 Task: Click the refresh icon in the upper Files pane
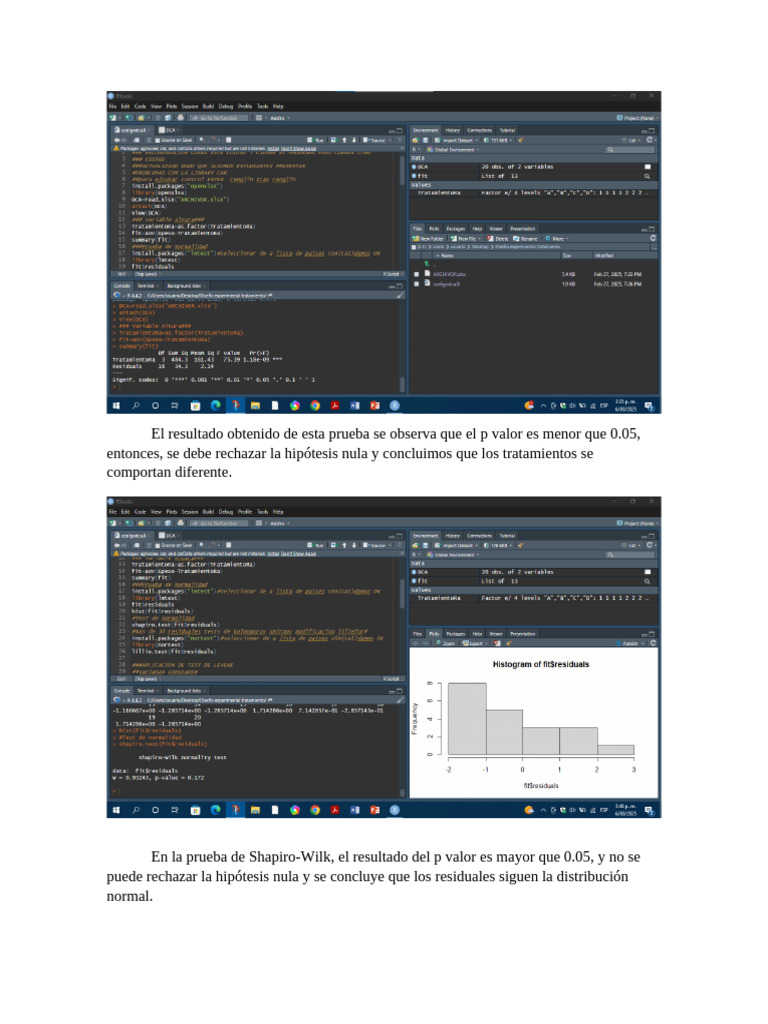(653, 239)
